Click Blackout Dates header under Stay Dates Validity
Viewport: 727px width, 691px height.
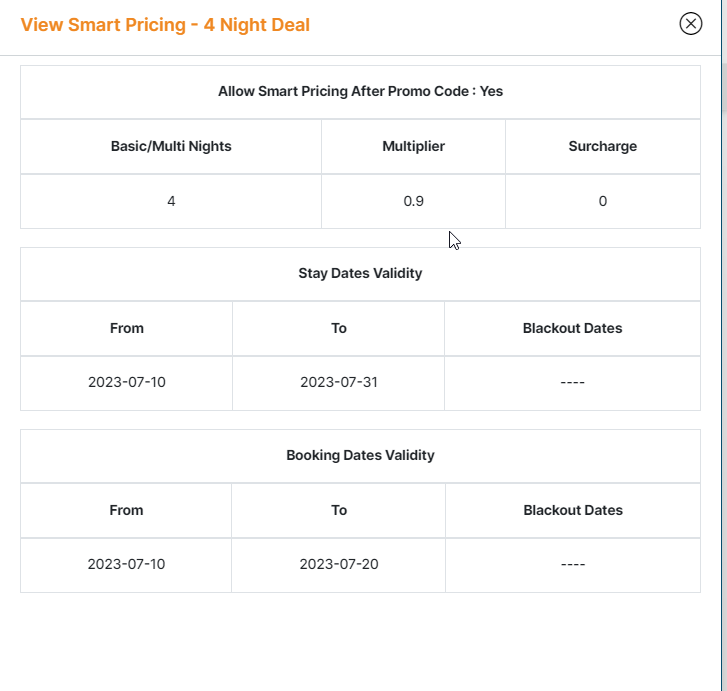point(572,328)
